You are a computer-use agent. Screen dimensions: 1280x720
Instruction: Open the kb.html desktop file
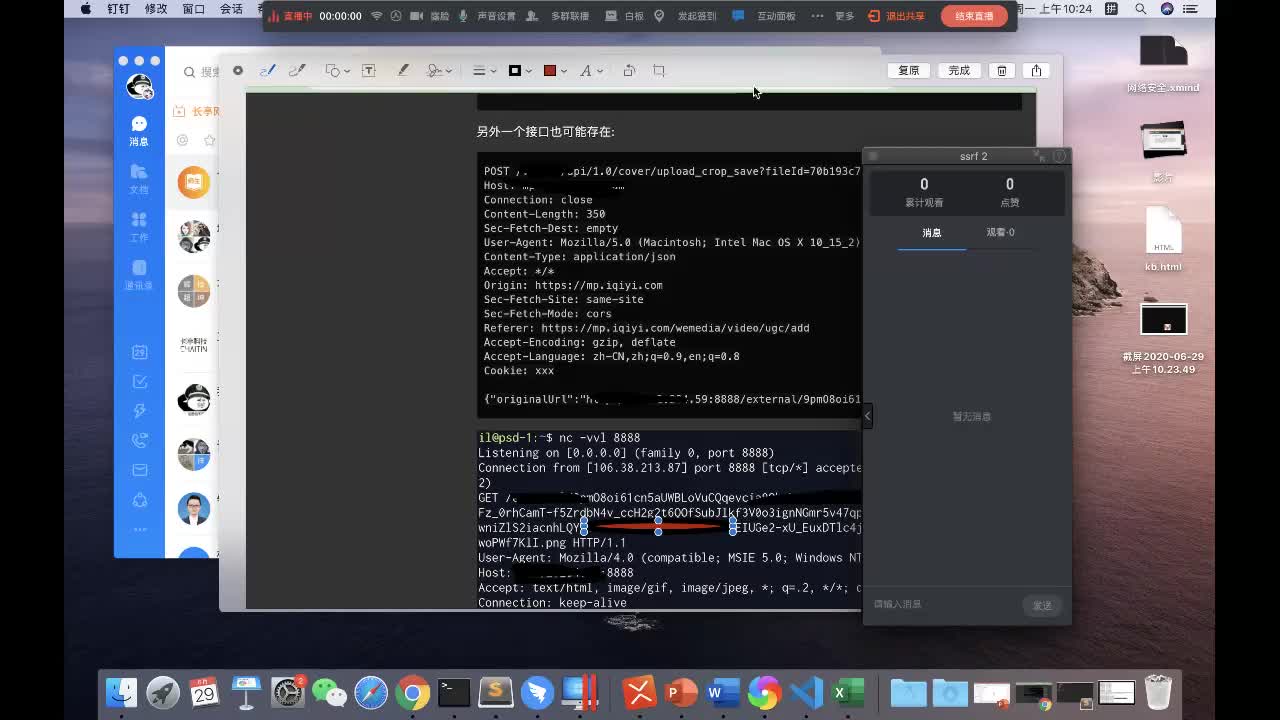(1164, 239)
